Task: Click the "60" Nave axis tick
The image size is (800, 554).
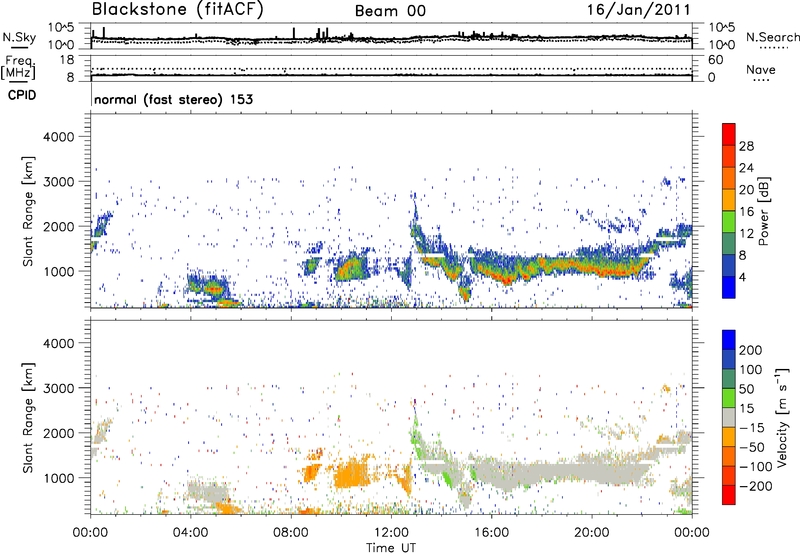Action: (715, 60)
